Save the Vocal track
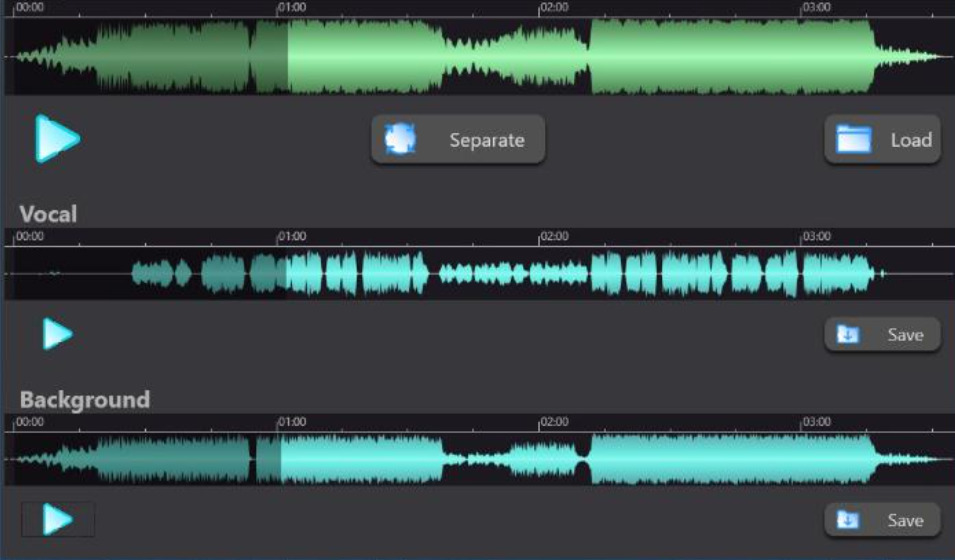 click(x=883, y=335)
